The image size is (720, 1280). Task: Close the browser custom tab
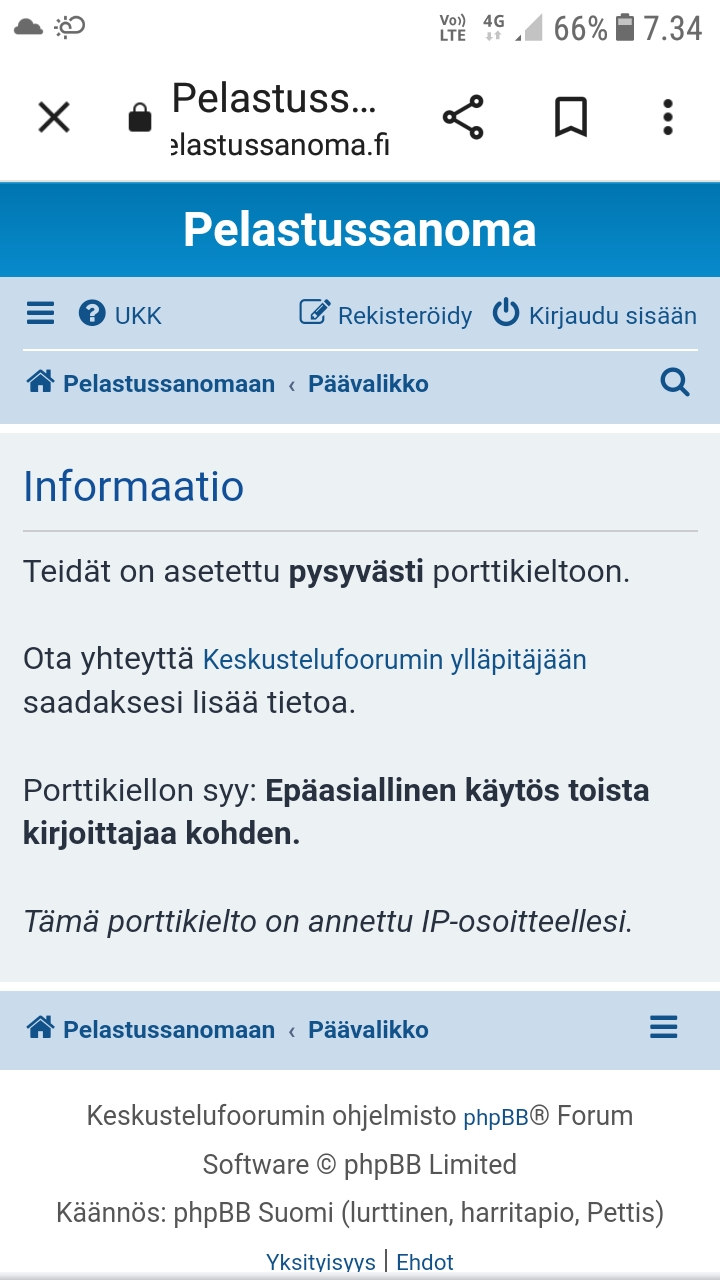(x=54, y=118)
